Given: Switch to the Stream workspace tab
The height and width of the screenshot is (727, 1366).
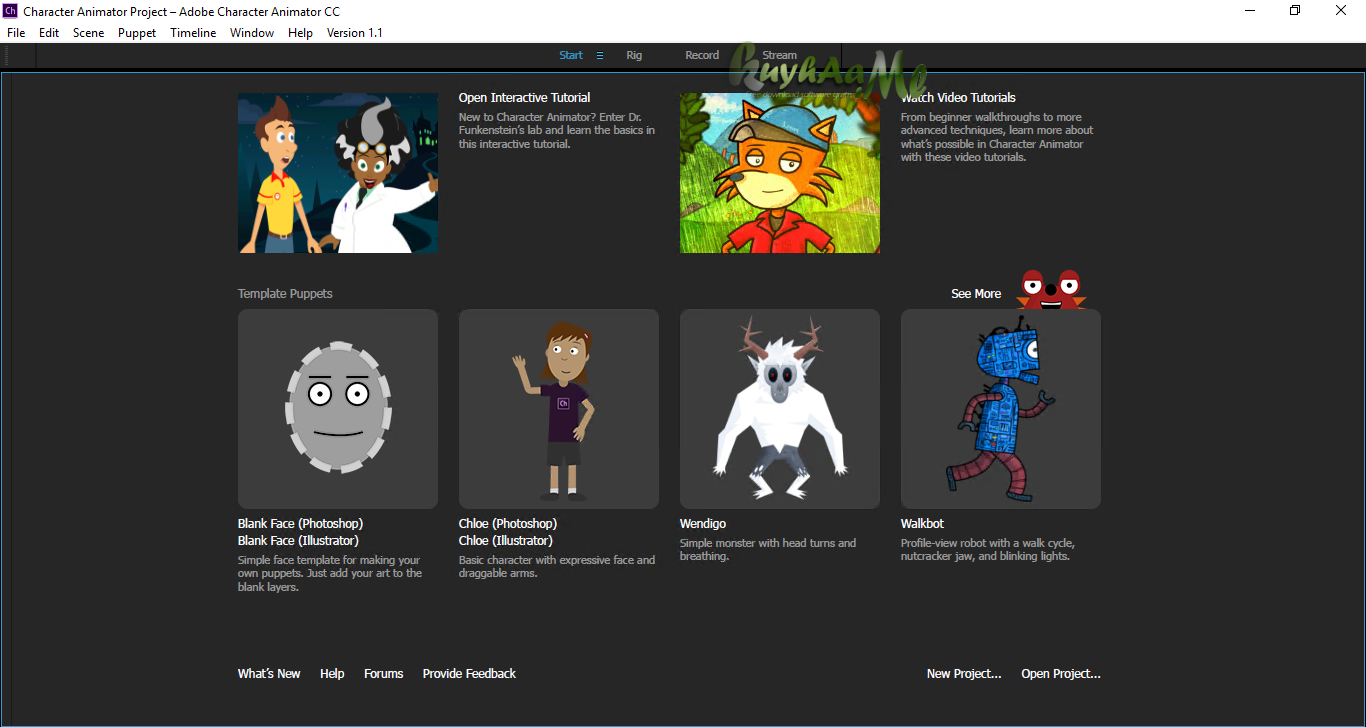Looking at the screenshot, I should [x=780, y=56].
